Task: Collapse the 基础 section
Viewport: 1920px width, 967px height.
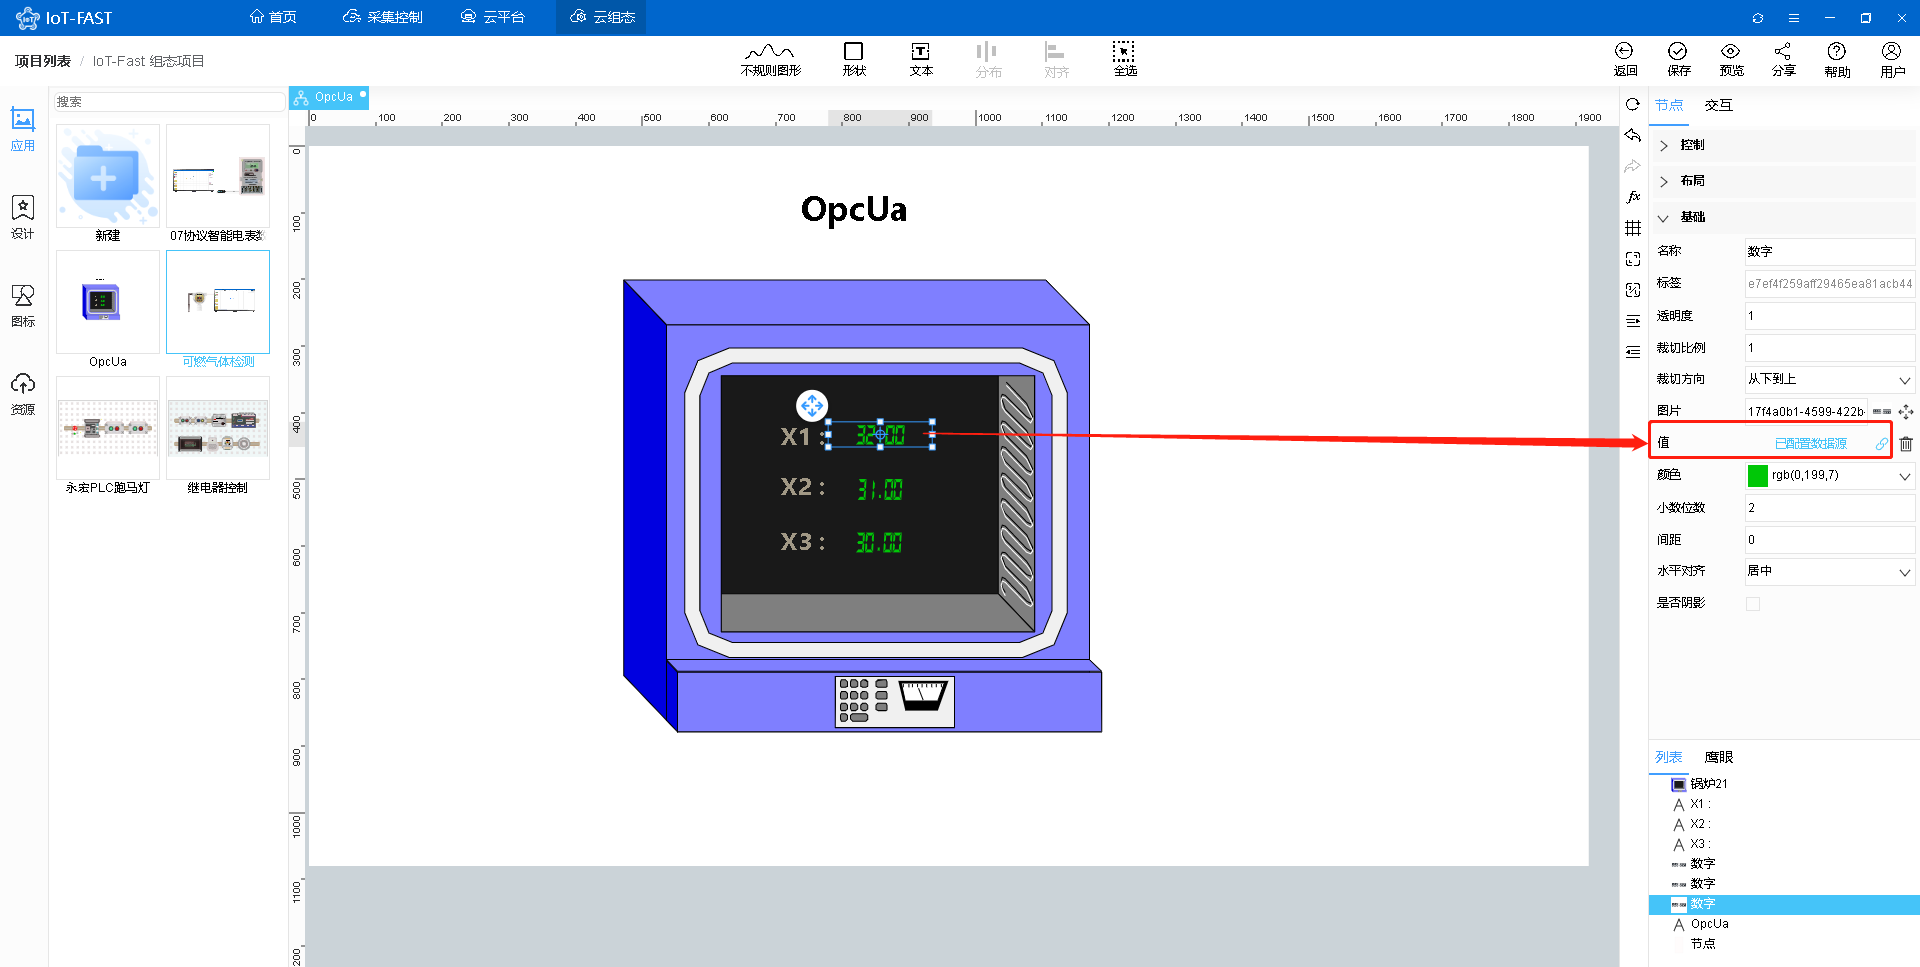Action: [1783, 217]
